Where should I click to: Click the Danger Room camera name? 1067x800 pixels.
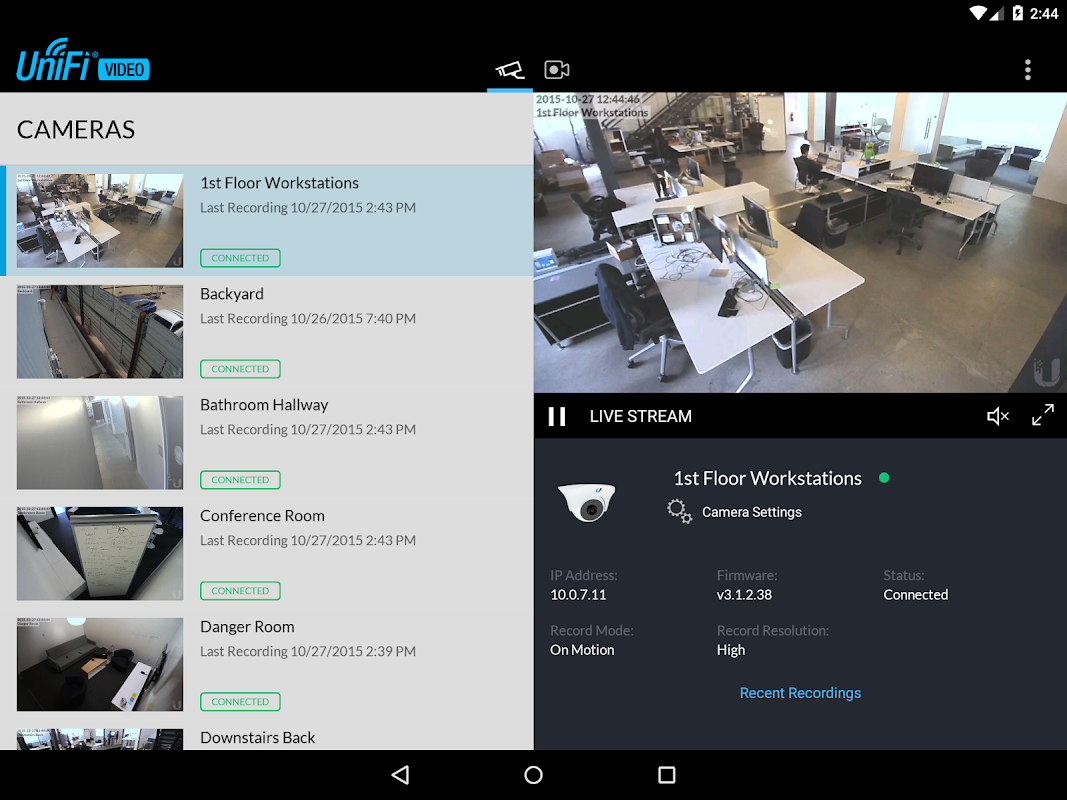pos(247,627)
